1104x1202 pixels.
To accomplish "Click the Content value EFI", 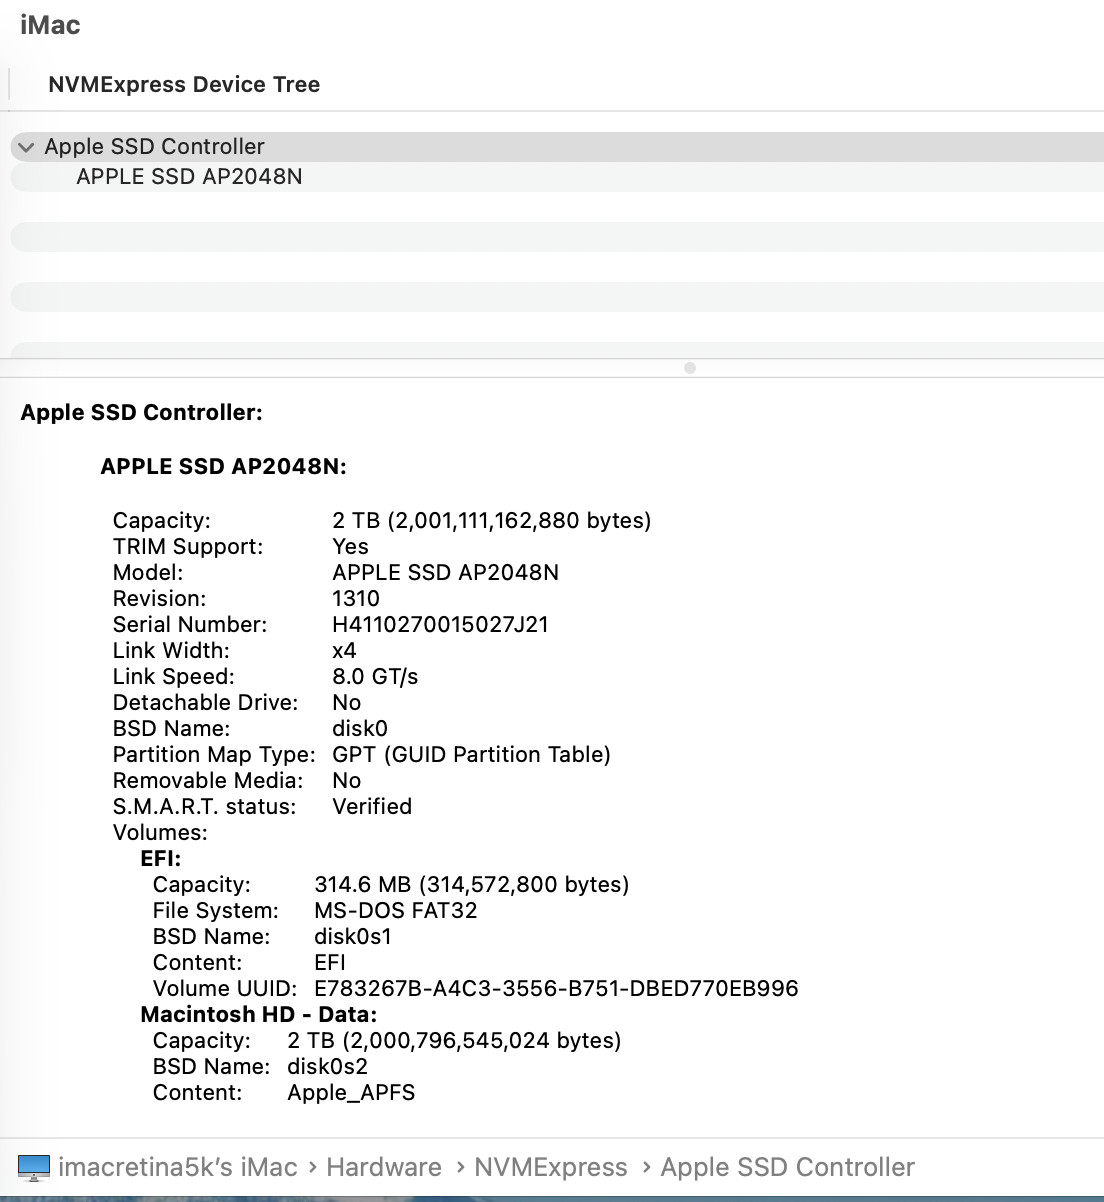I will (330, 963).
